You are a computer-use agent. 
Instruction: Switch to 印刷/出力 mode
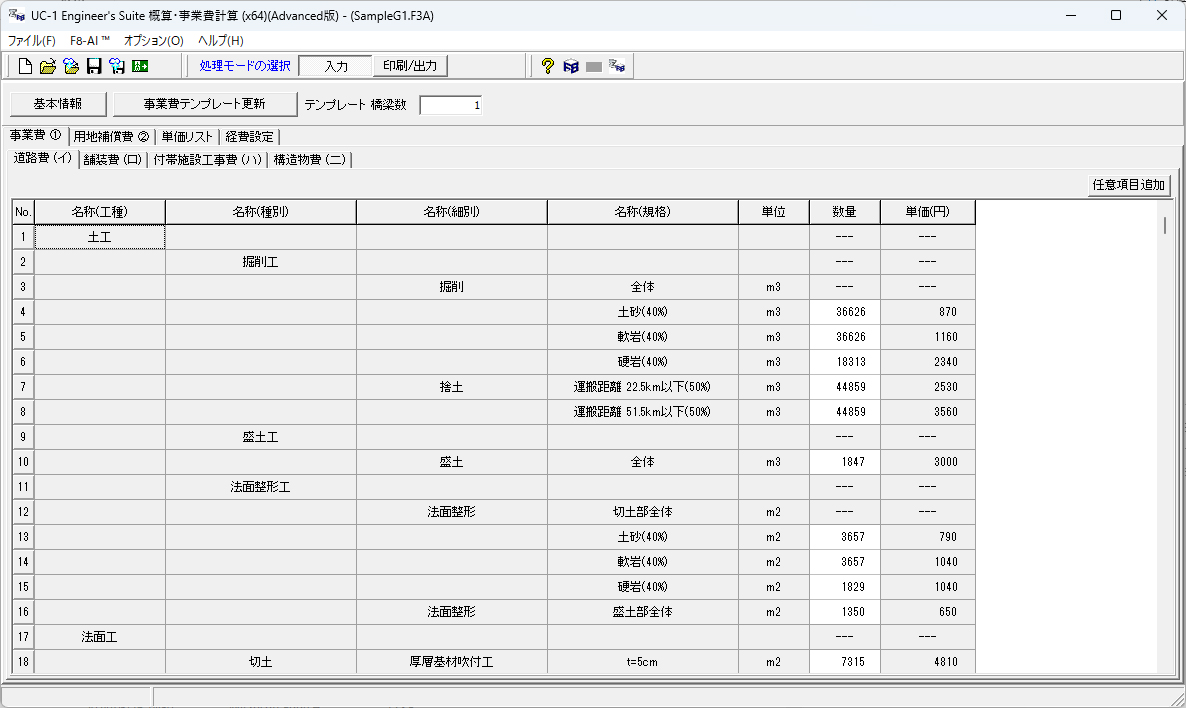coord(410,66)
